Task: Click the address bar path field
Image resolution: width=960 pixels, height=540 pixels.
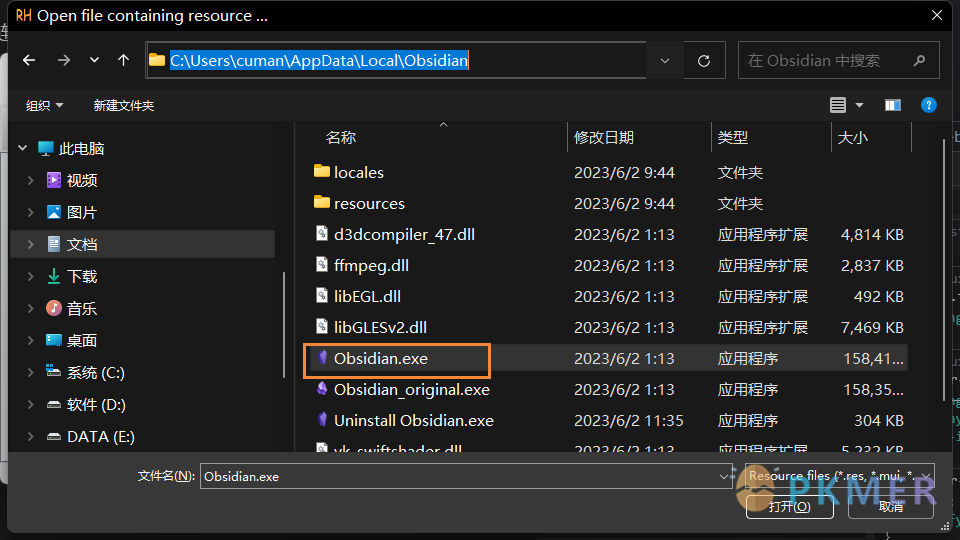Action: coord(396,60)
